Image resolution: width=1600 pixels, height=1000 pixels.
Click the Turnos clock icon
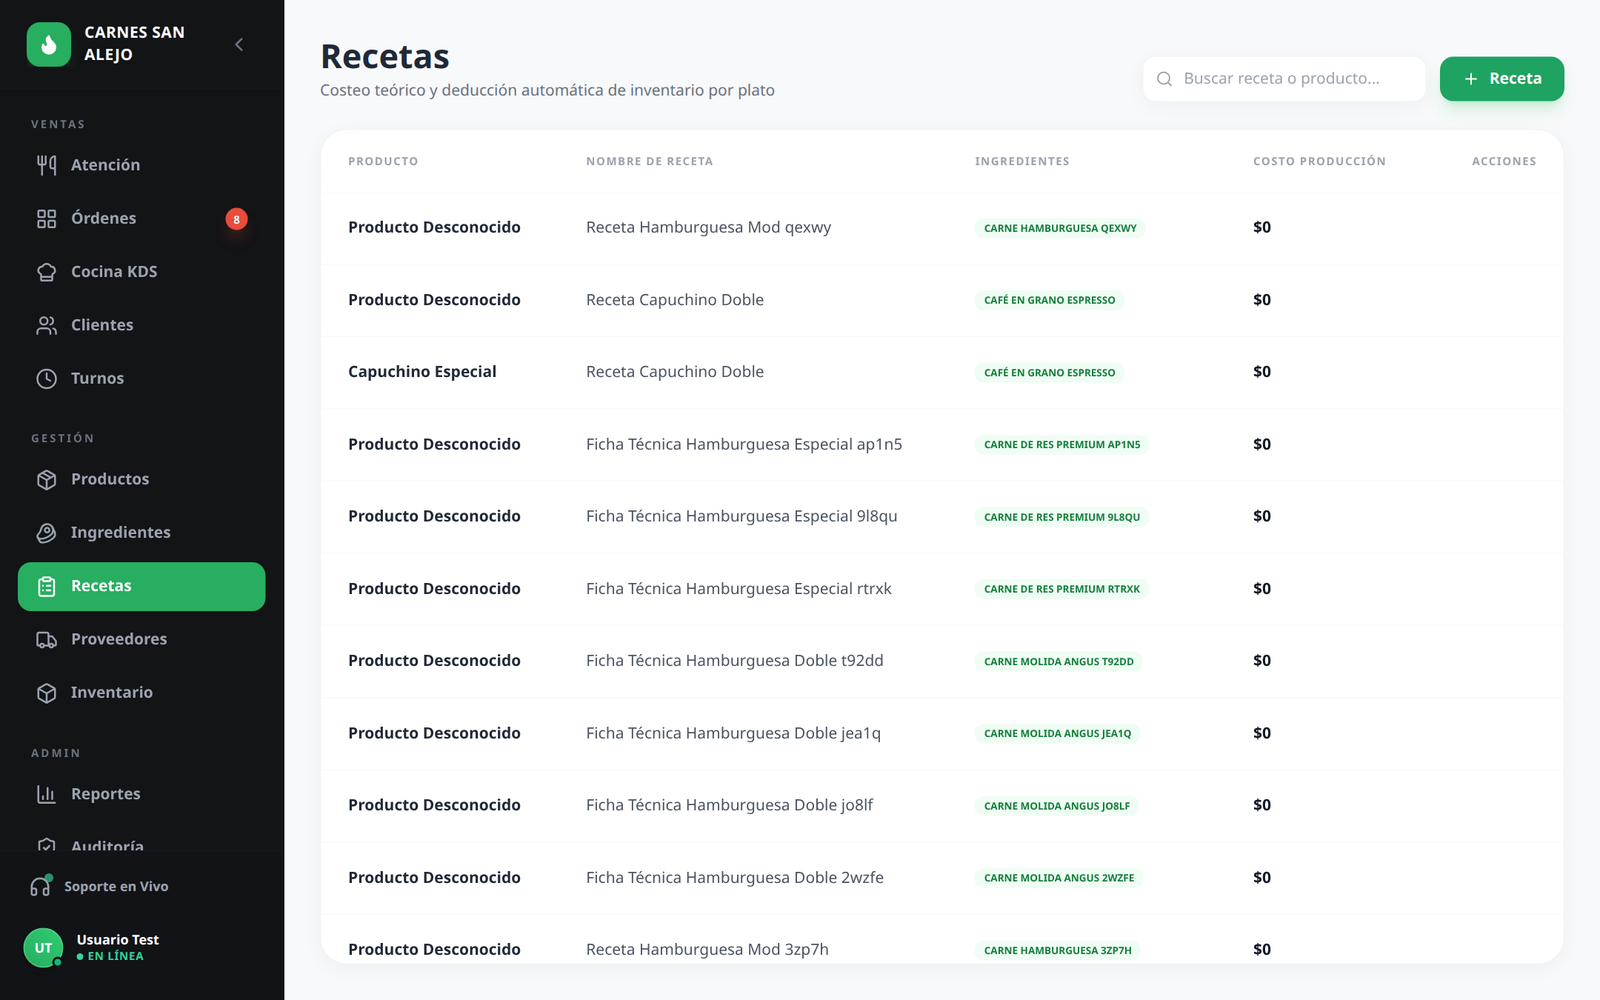coord(47,378)
